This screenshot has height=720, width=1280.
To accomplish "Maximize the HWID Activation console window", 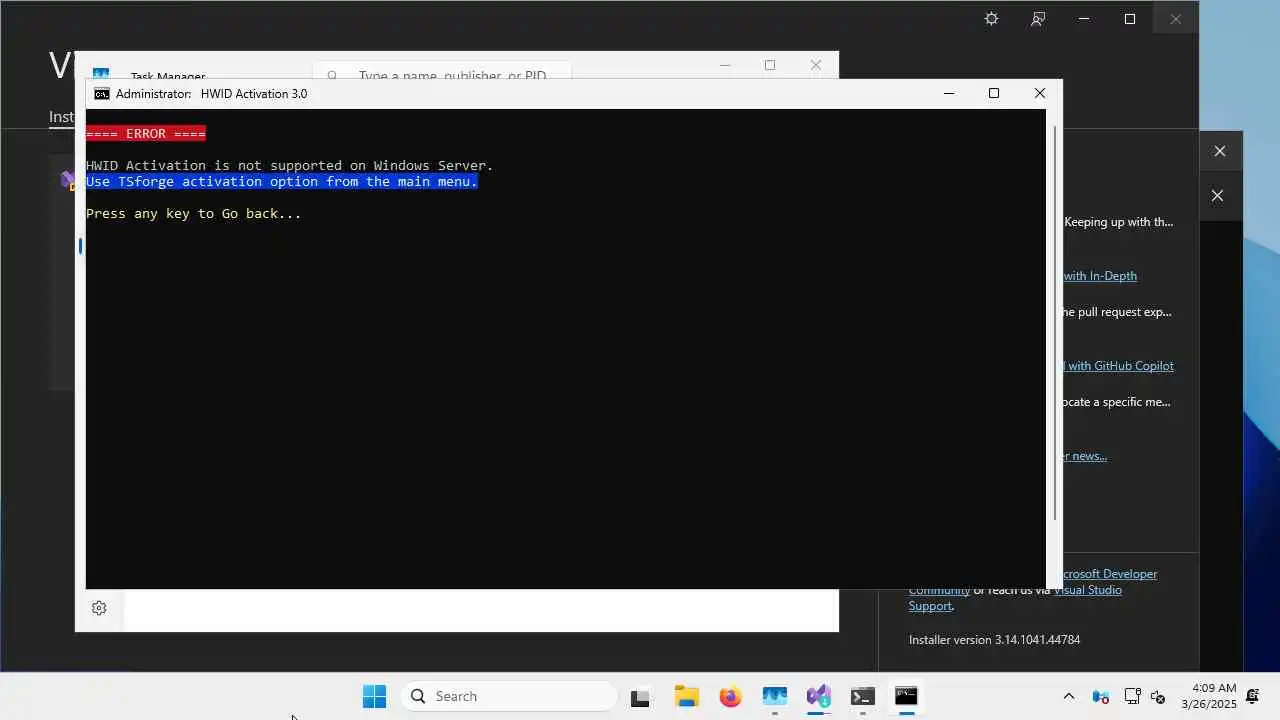I will pos(994,93).
